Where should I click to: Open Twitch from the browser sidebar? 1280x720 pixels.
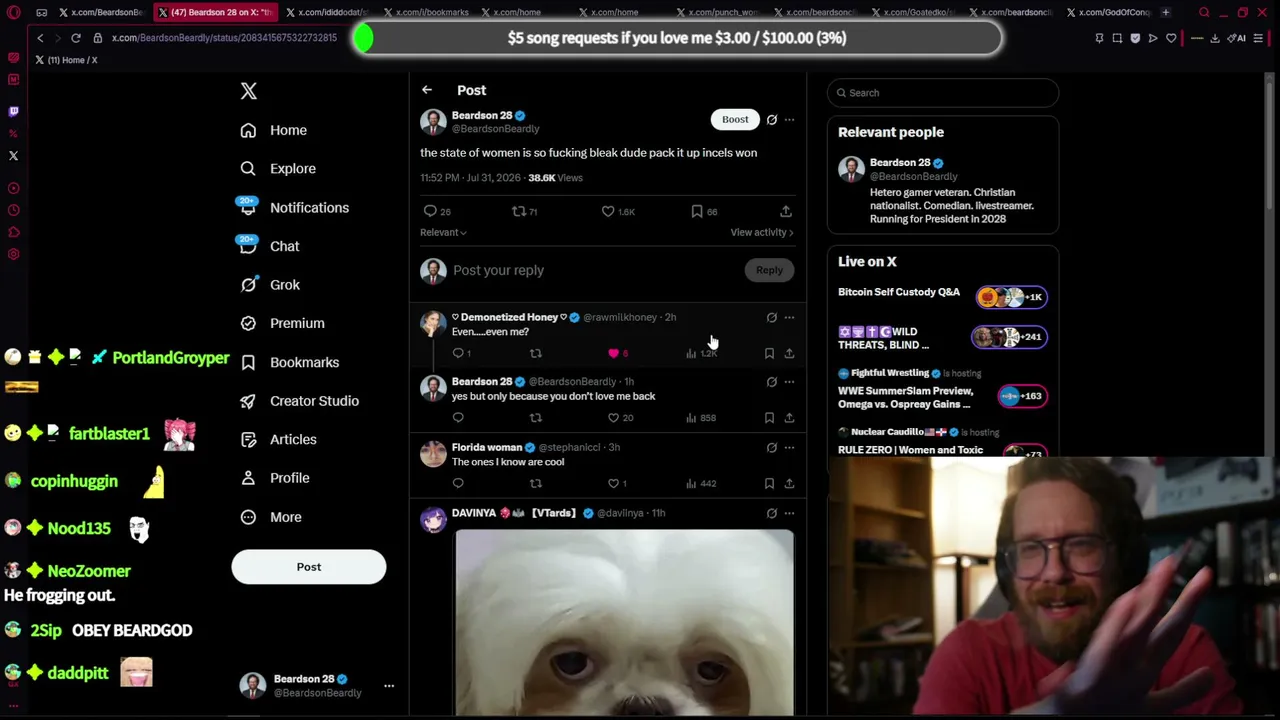coord(13,111)
